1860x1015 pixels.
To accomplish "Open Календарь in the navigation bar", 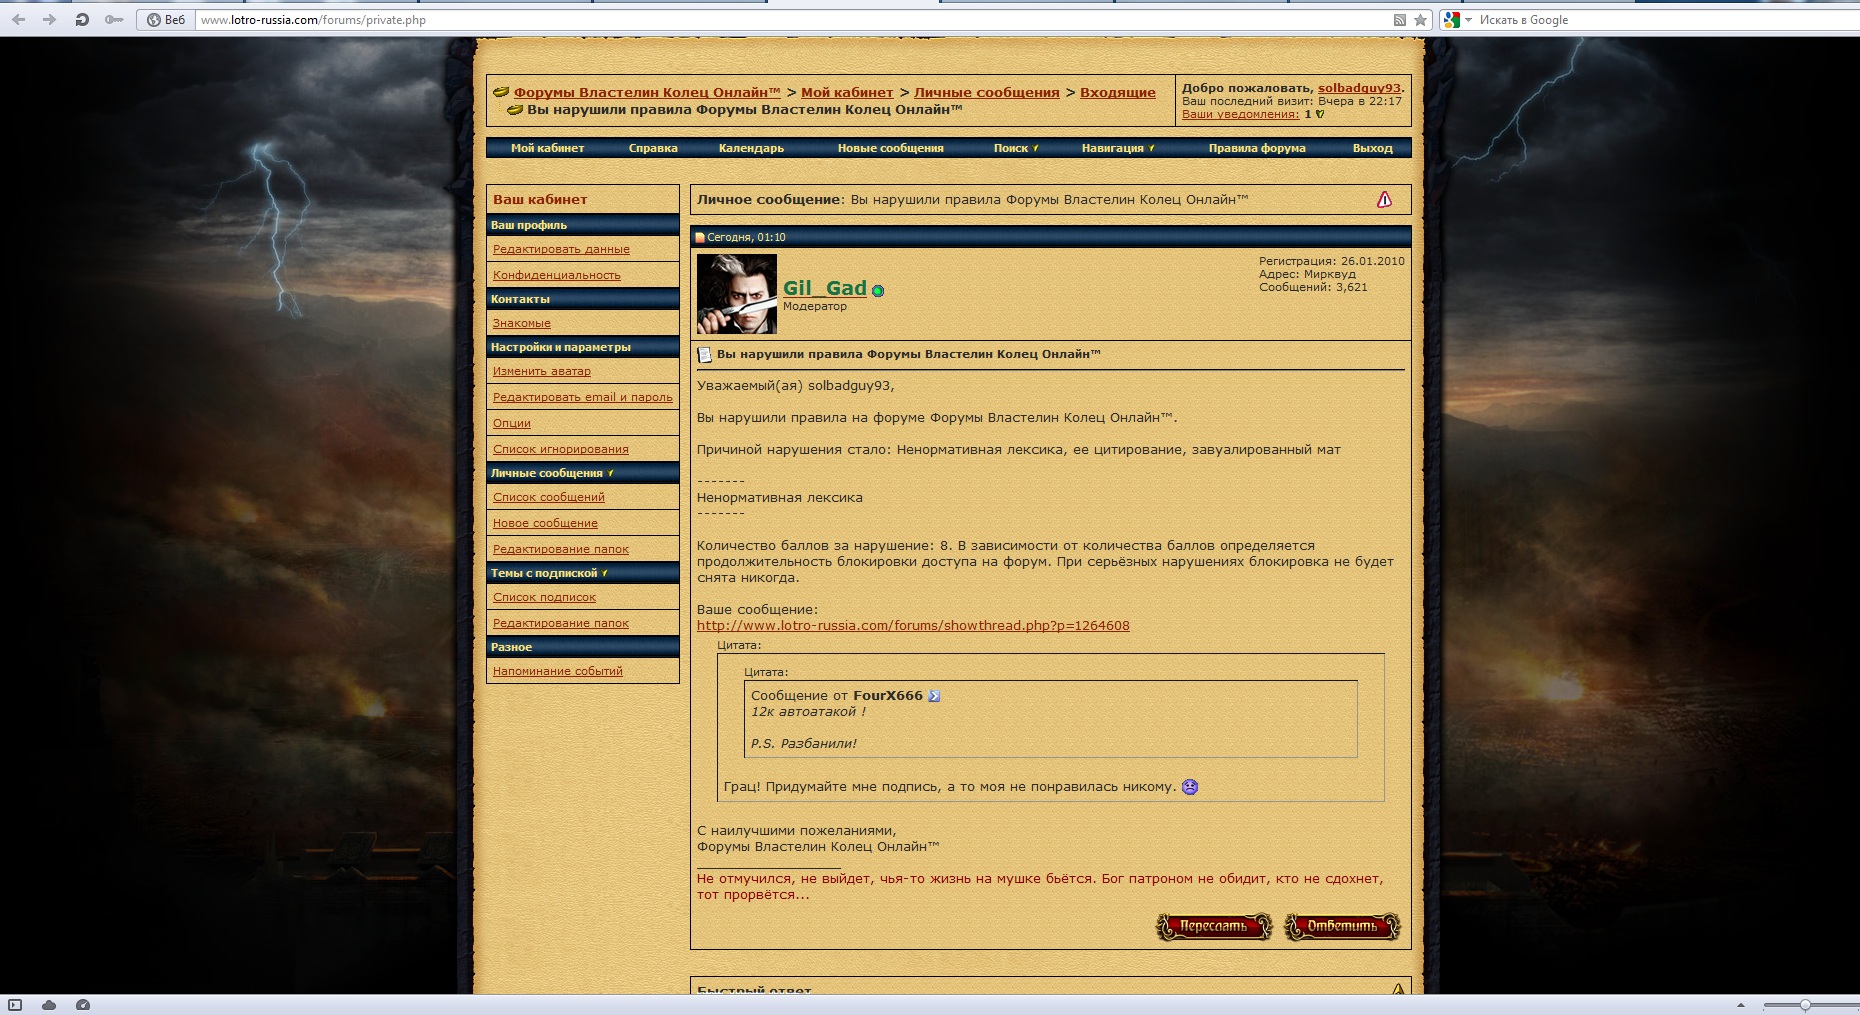I will (x=751, y=148).
